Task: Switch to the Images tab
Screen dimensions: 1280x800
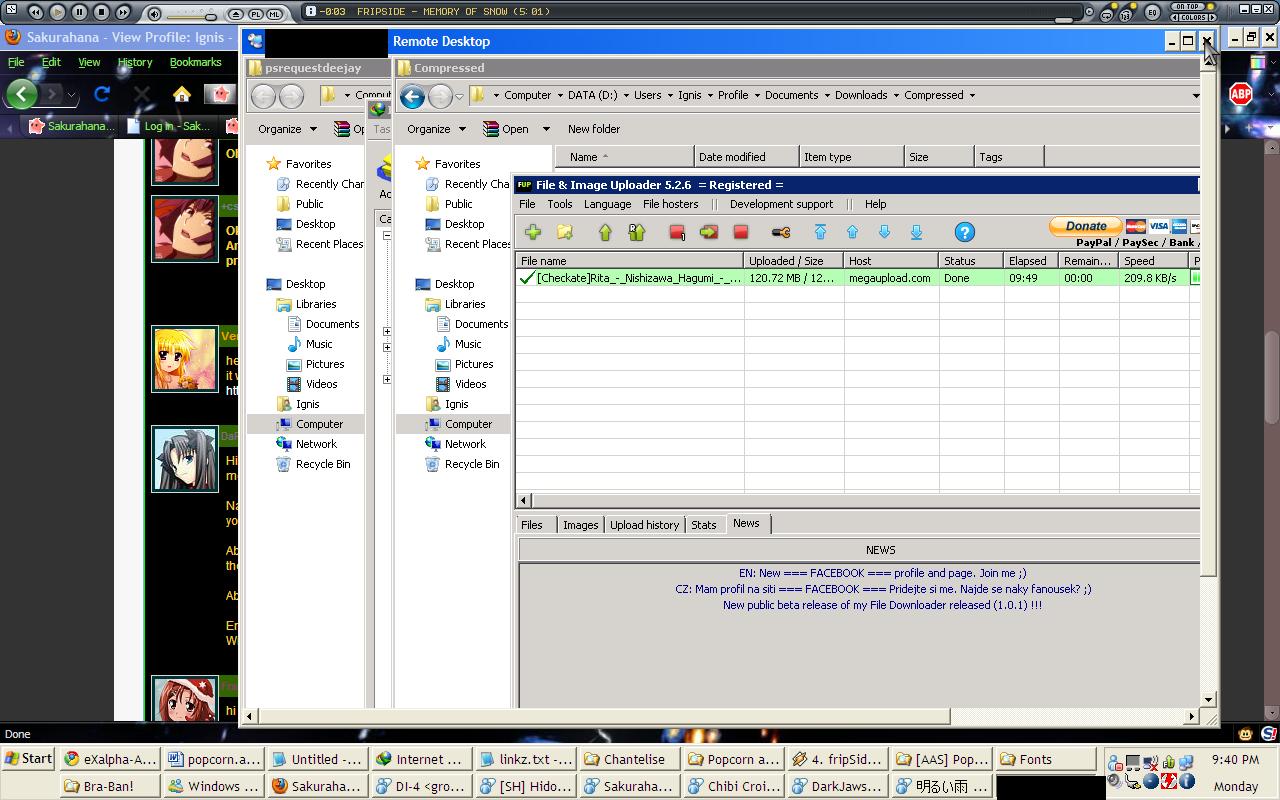Action: click(x=580, y=525)
